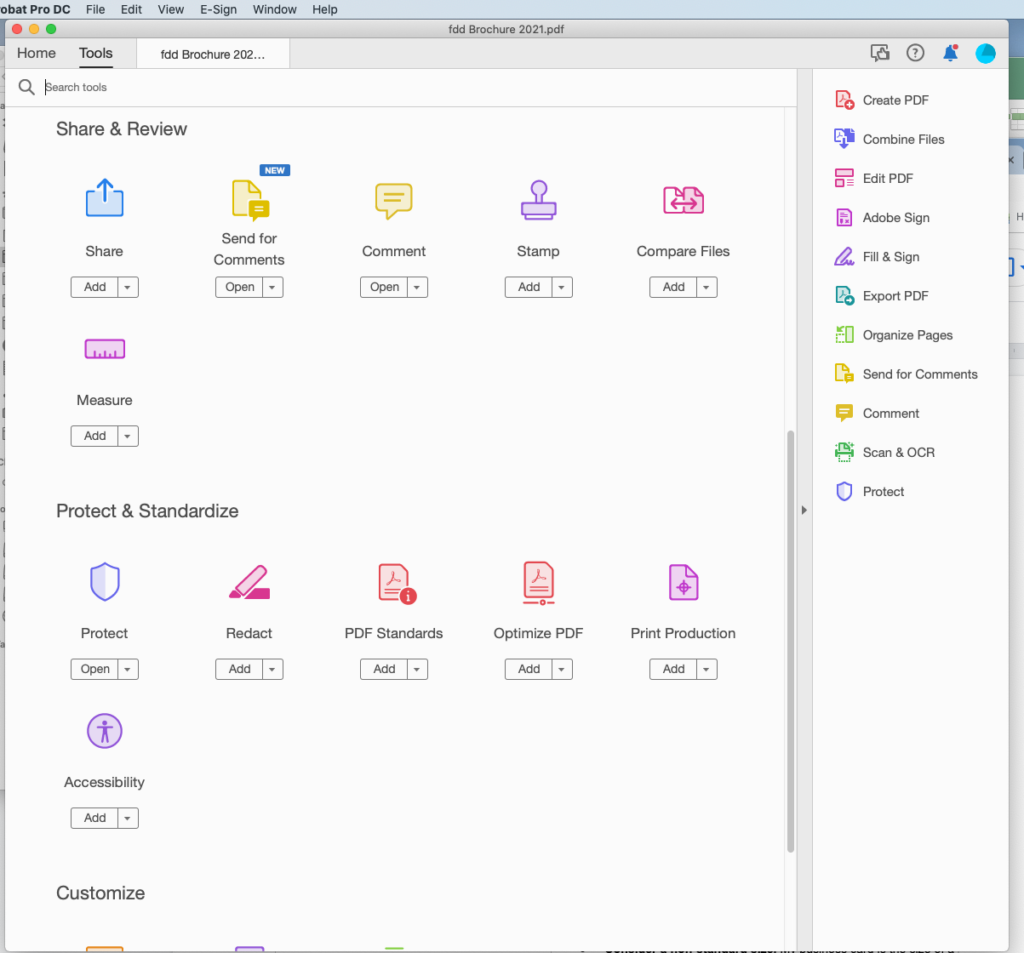Expand the Redact Add dropdown arrow
The height and width of the screenshot is (953, 1024).
click(x=273, y=670)
